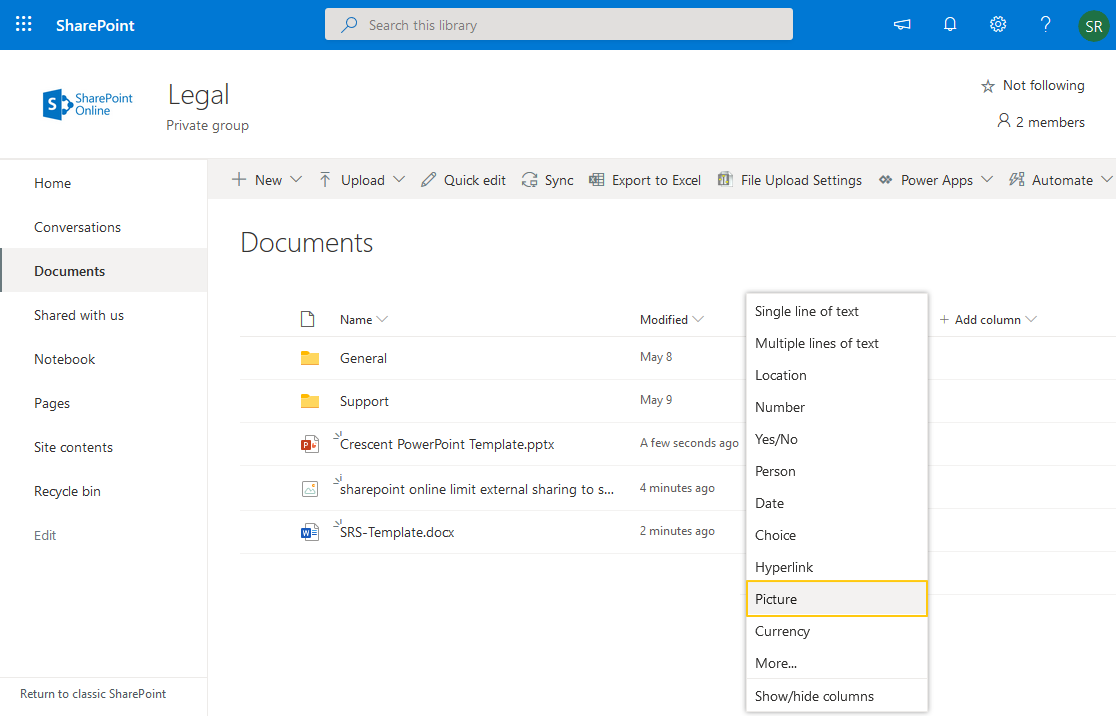Open the Recycle bin page

click(67, 491)
